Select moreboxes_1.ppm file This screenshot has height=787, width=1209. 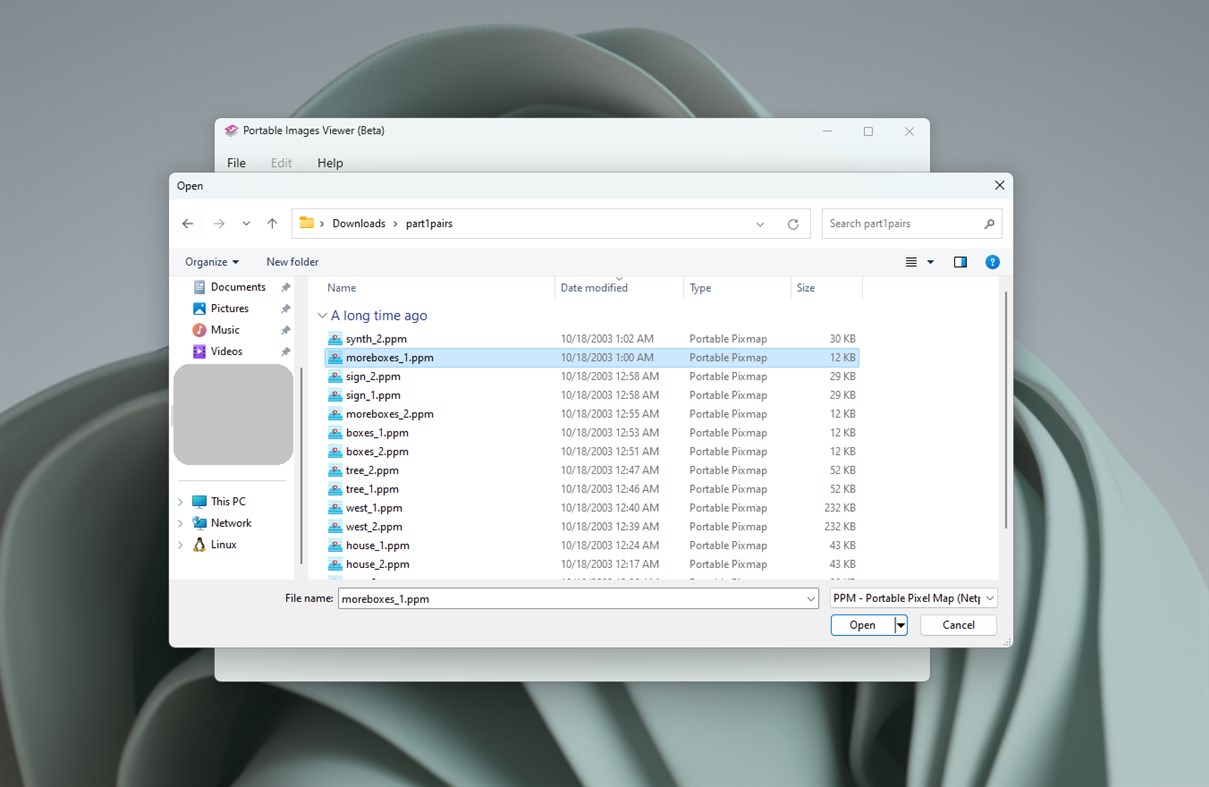[592, 358]
